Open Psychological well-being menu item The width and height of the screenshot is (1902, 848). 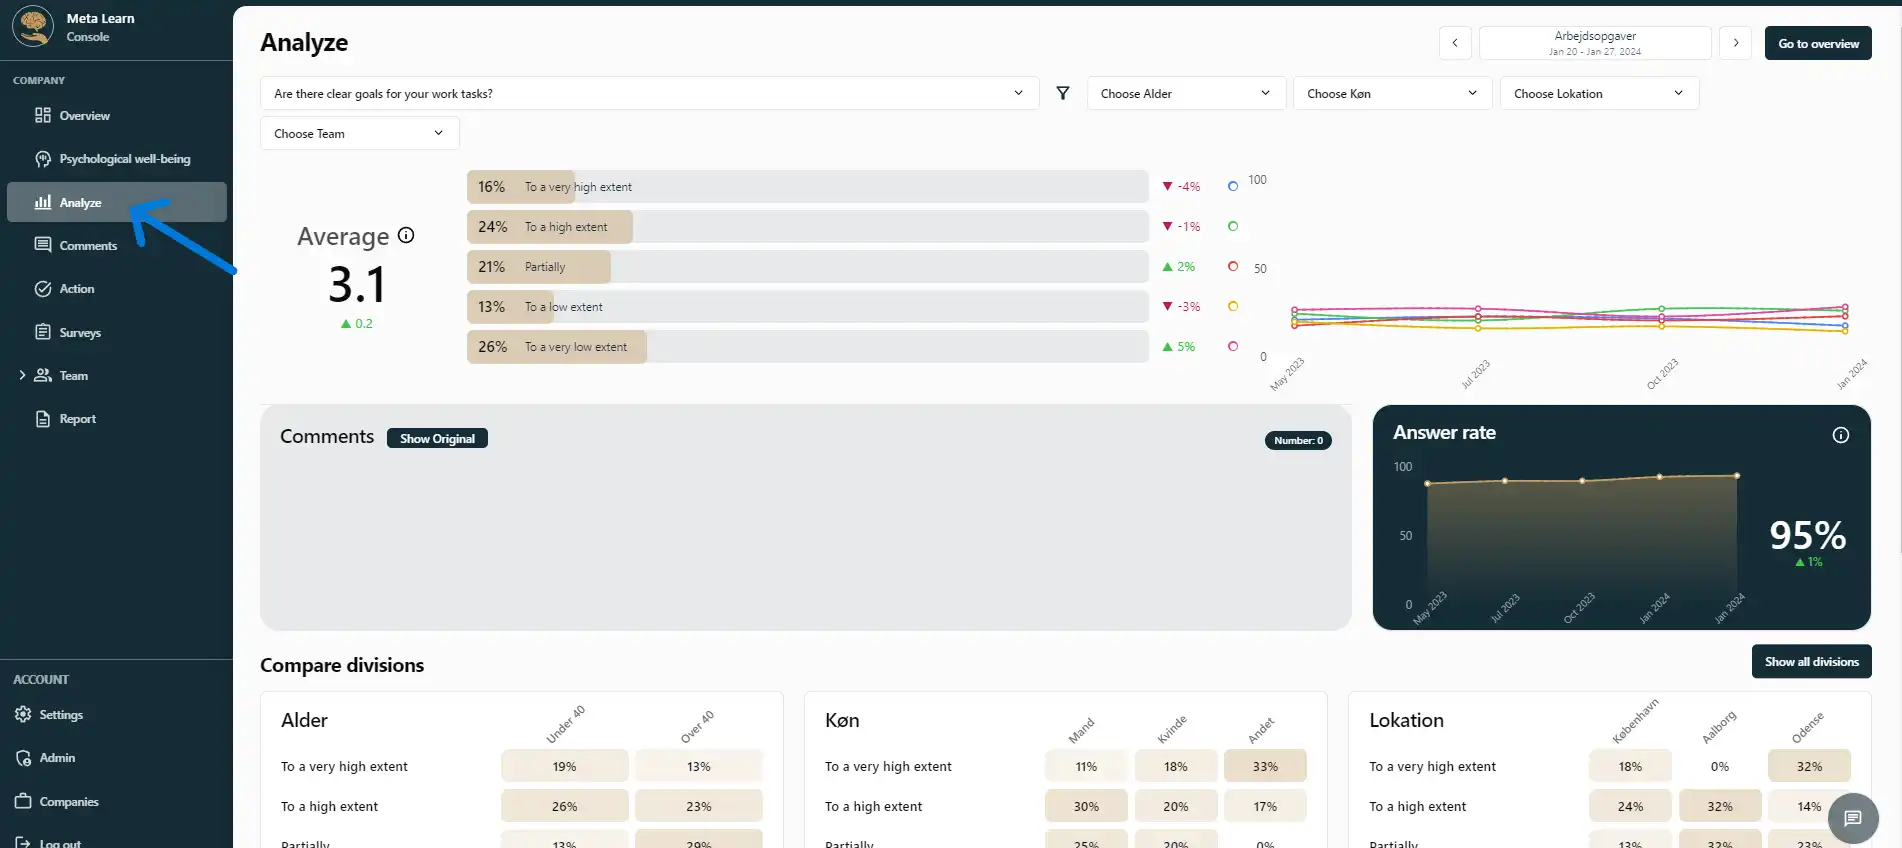click(x=124, y=159)
